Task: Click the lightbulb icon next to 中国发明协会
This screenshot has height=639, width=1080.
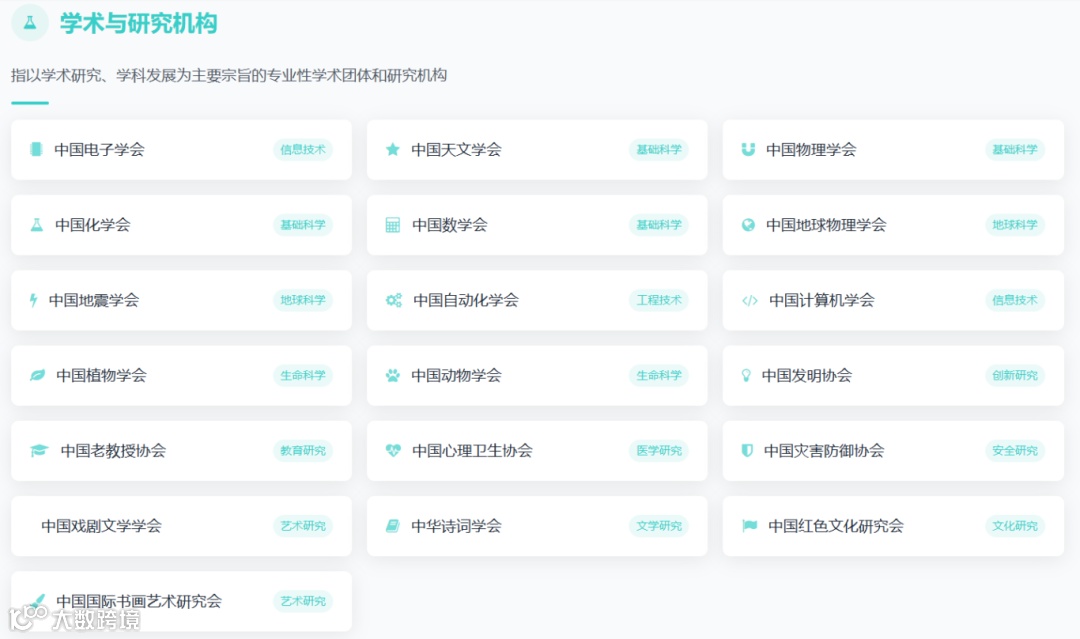Action: 745,375
